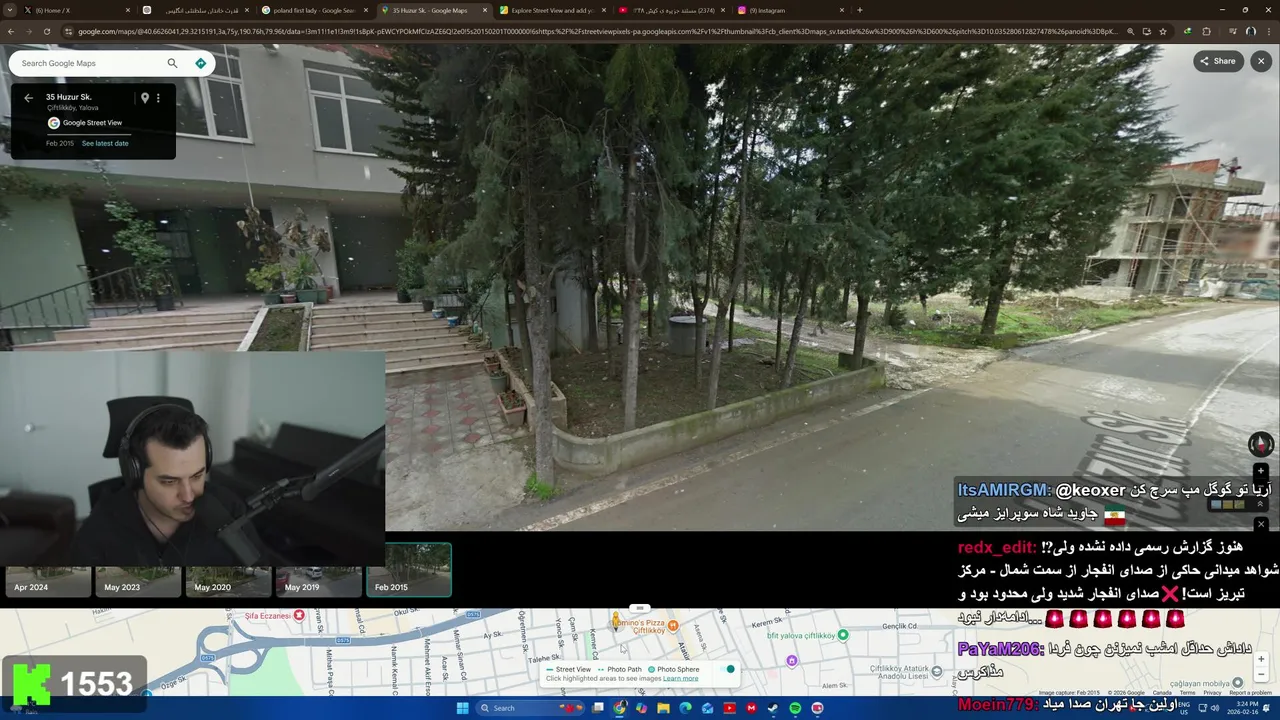1280x720 pixels.
Task: Open Microsoft Edge from the taskbar
Action: (x=685, y=708)
